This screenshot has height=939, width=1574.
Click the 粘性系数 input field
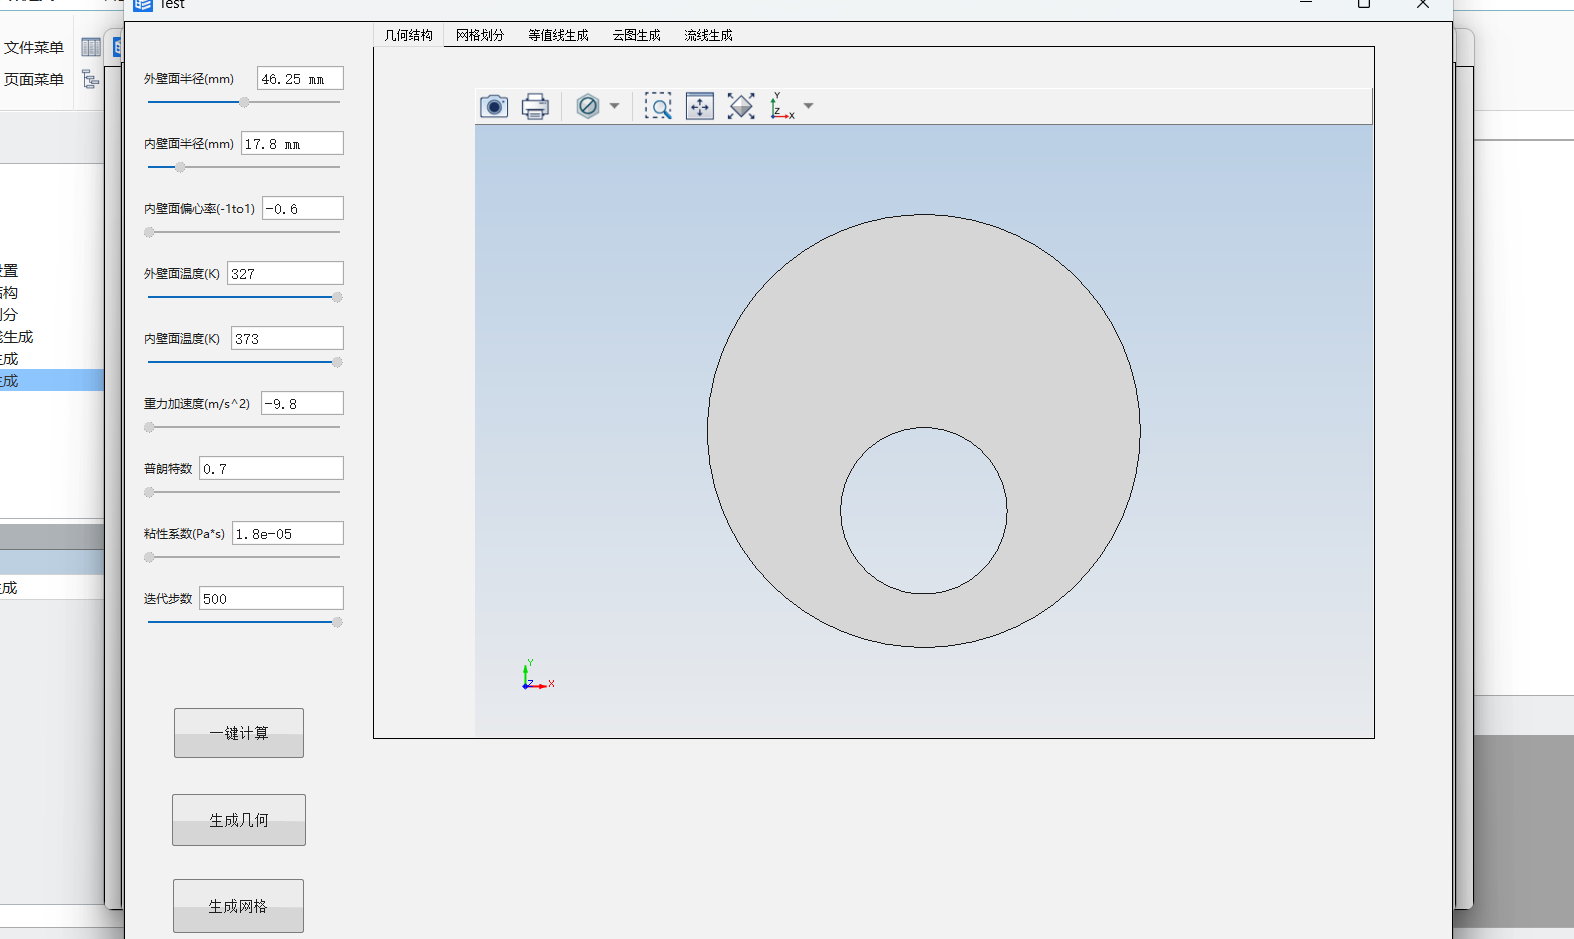pos(288,534)
